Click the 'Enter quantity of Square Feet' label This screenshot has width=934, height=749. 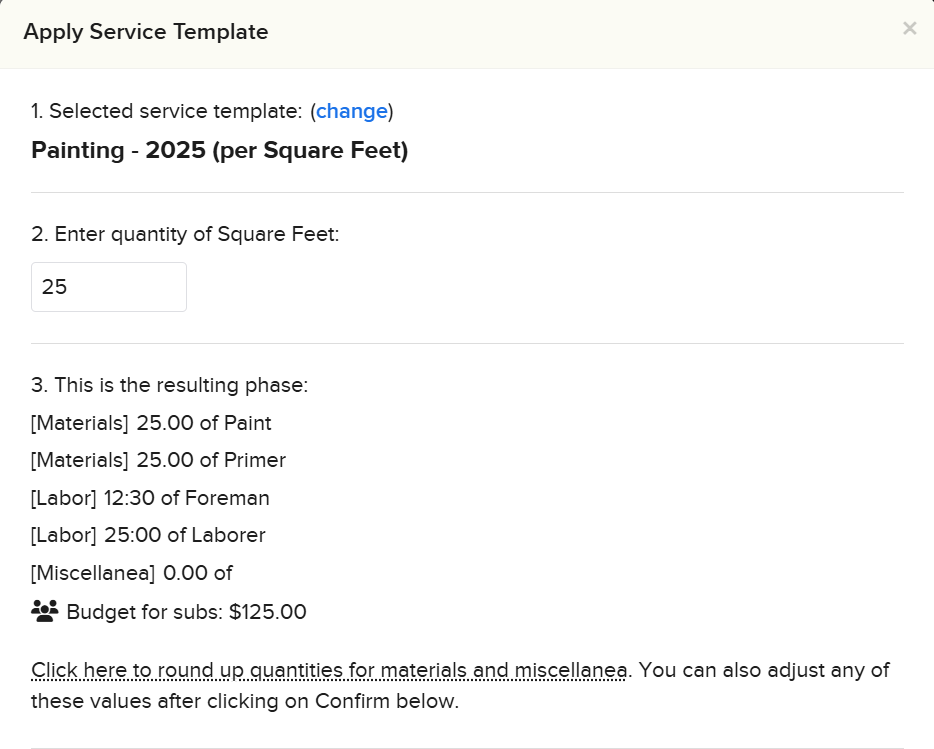(x=185, y=234)
